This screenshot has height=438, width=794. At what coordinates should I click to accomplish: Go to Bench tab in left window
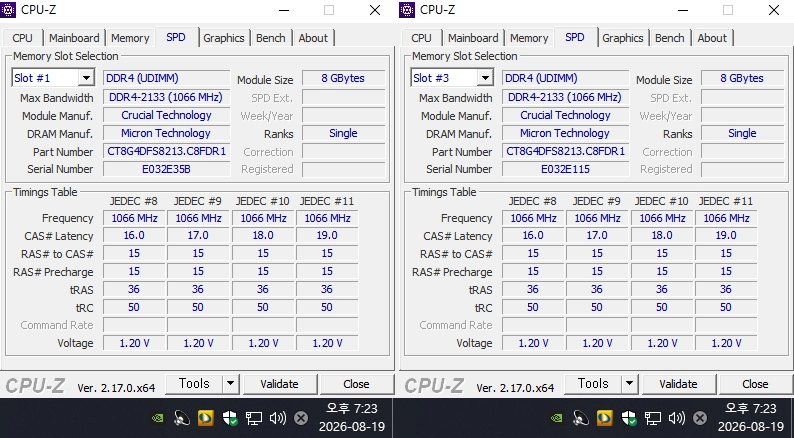tap(271, 38)
